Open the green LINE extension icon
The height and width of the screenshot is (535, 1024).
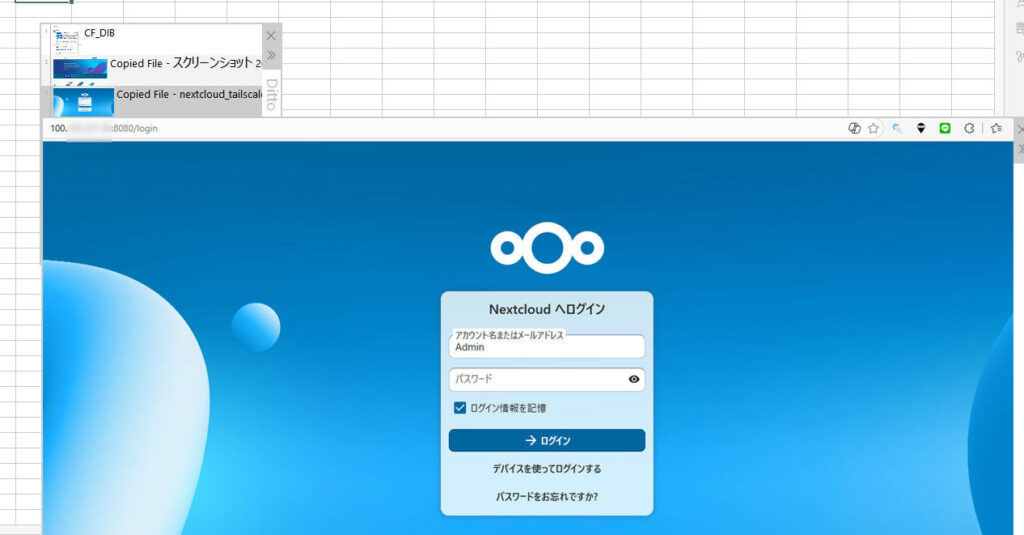(x=945, y=128)
